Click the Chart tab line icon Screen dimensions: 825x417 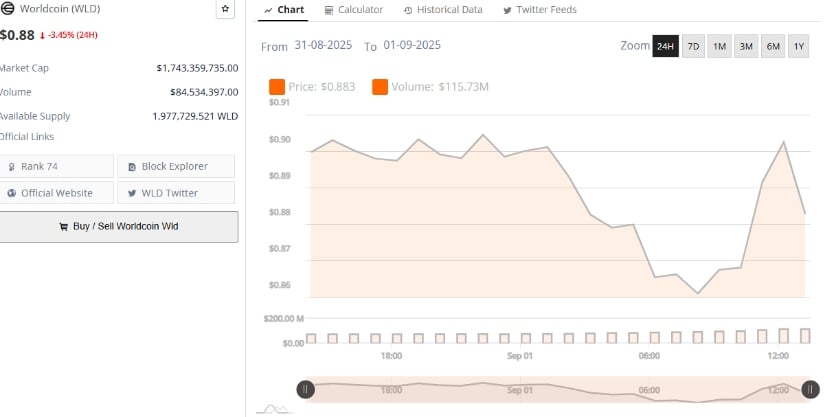pos(268,11)
